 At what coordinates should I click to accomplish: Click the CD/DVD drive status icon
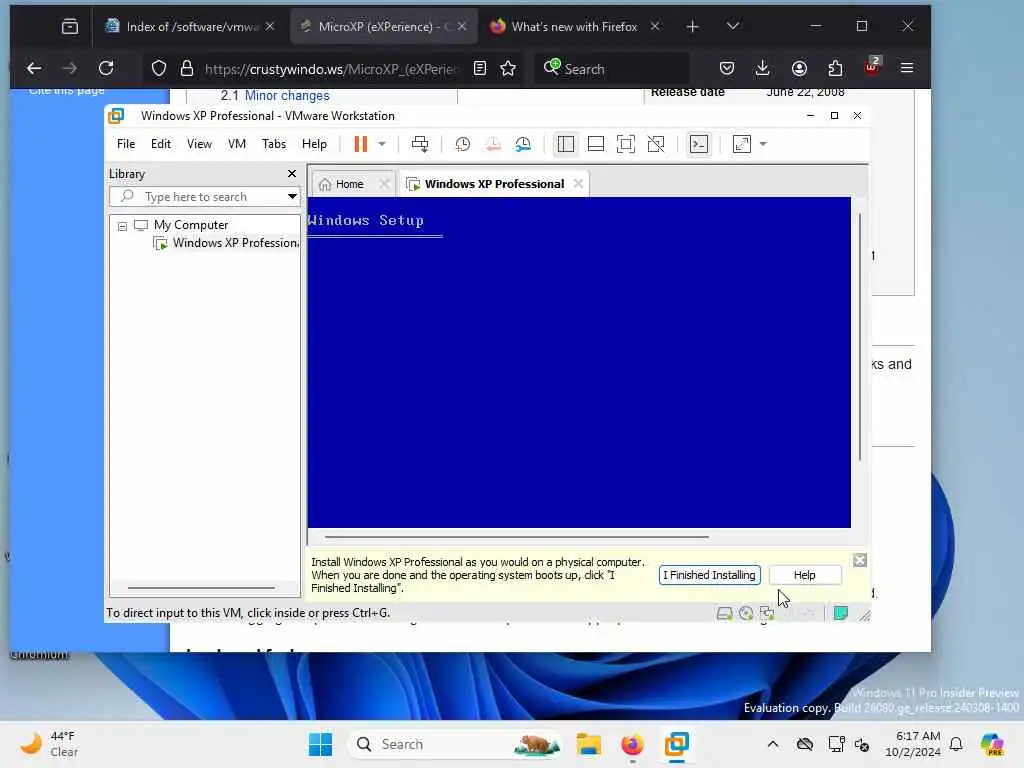pos(746,613)
